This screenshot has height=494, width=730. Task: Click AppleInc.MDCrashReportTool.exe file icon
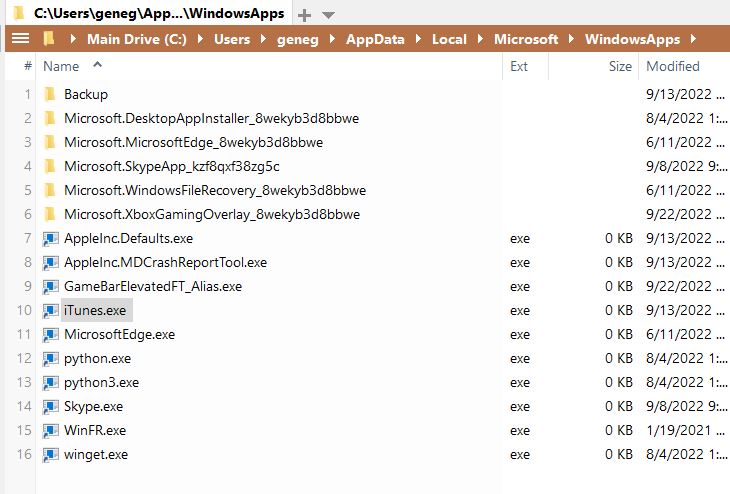[x=50, y=263]
